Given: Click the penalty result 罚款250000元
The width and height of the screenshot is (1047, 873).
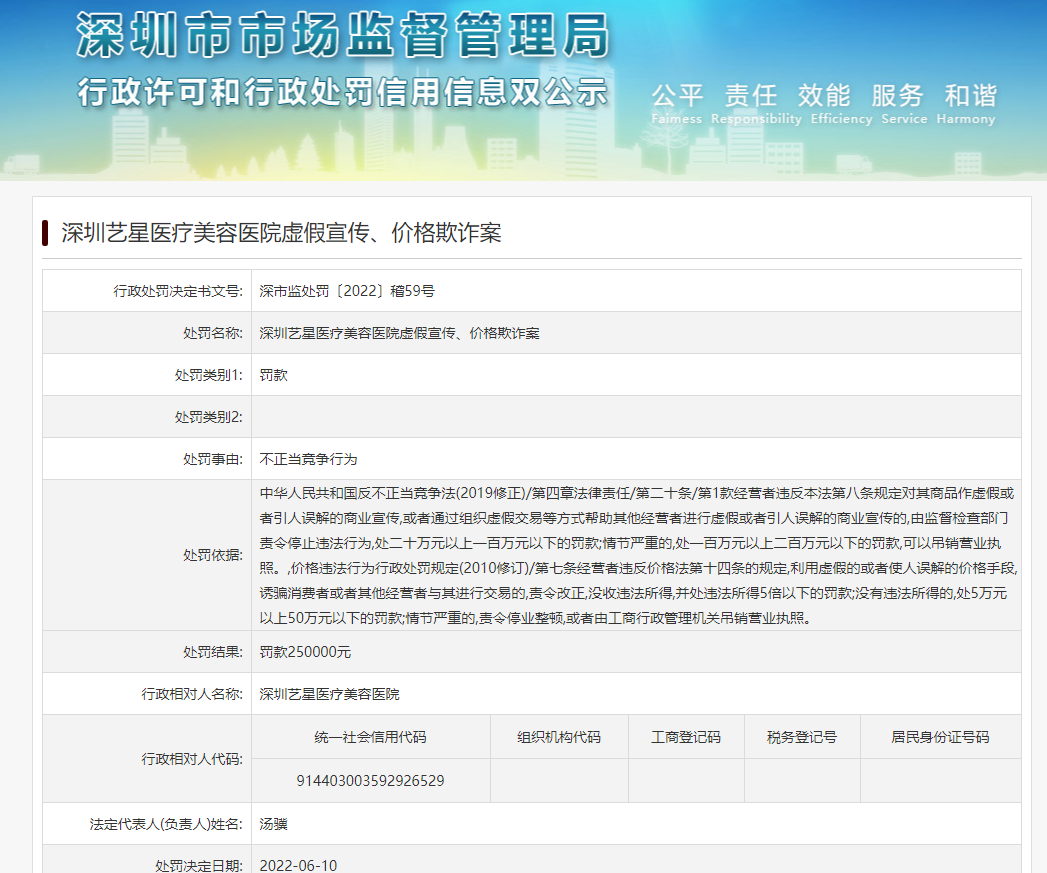Looking at the screenshot, I should (x=305, y=652).
